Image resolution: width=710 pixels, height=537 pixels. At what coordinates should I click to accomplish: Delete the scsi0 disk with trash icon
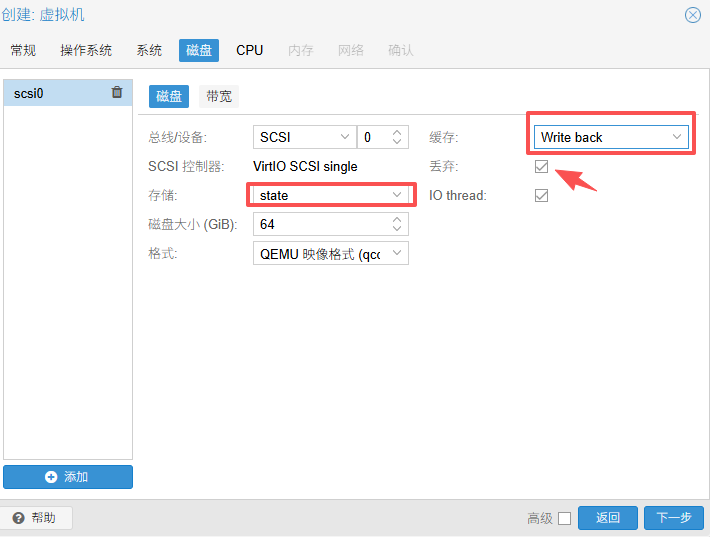pyautogui.click(x=117, y=93)
